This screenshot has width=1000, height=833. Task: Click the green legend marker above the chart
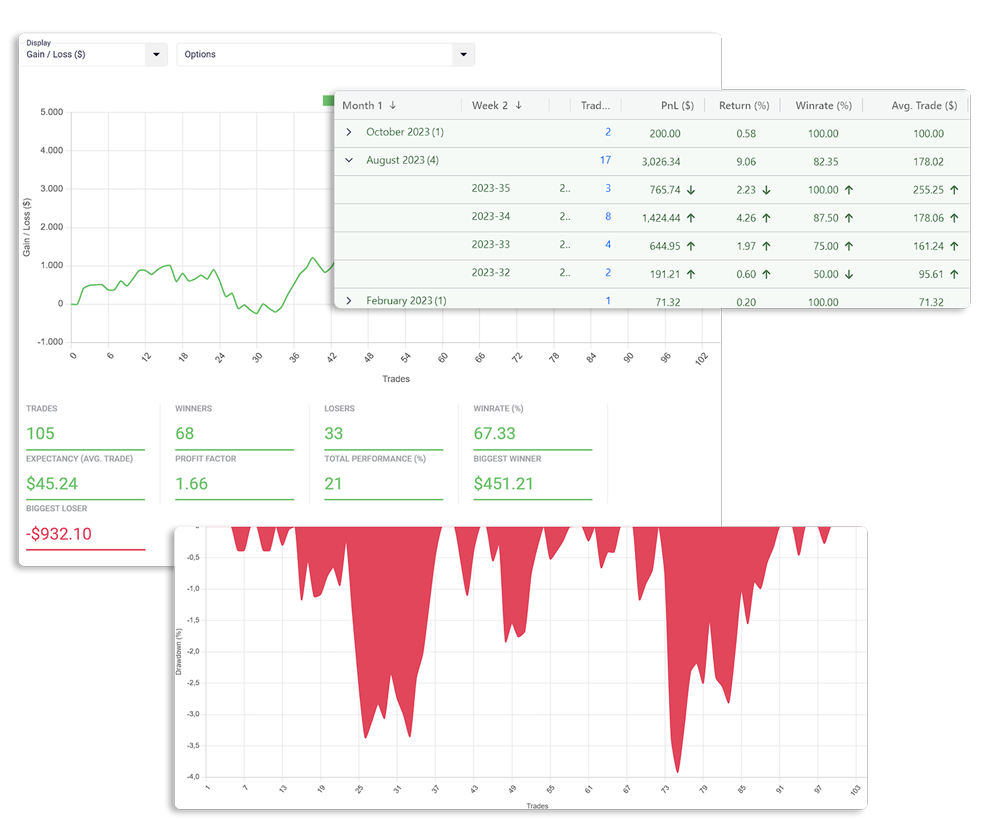coord(330,100)
